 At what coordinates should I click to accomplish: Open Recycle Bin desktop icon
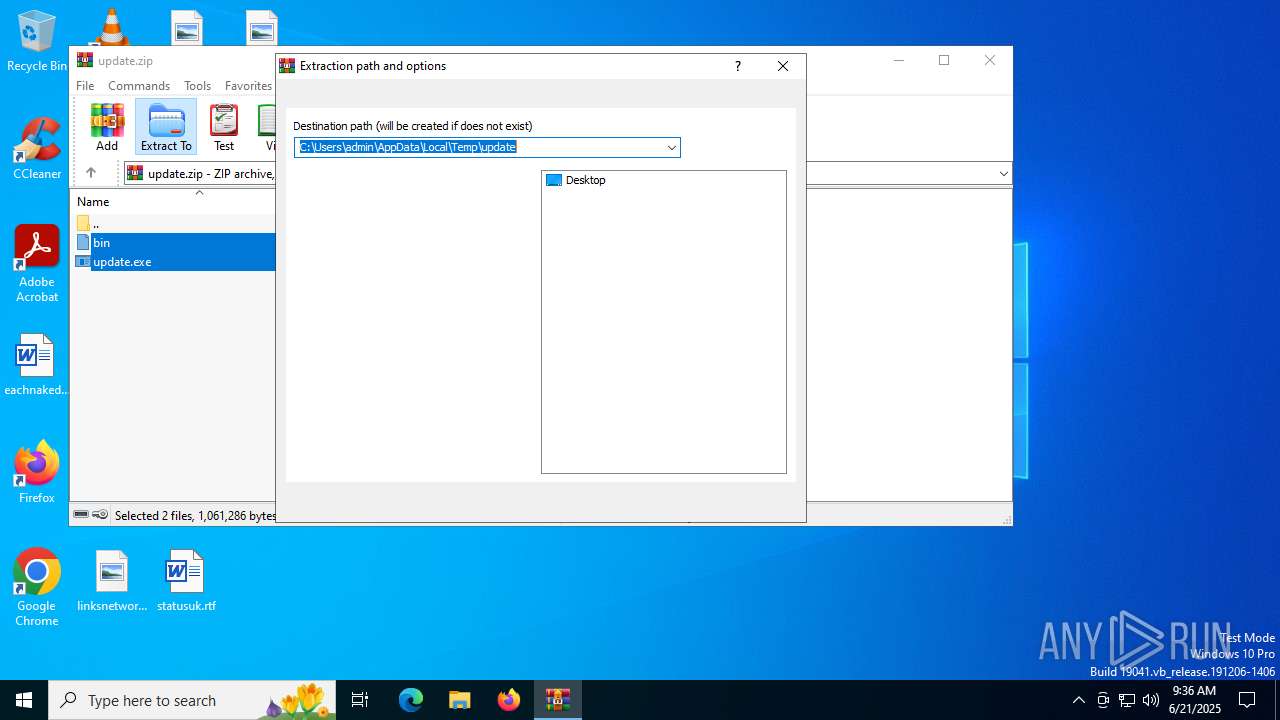point(37,42)
